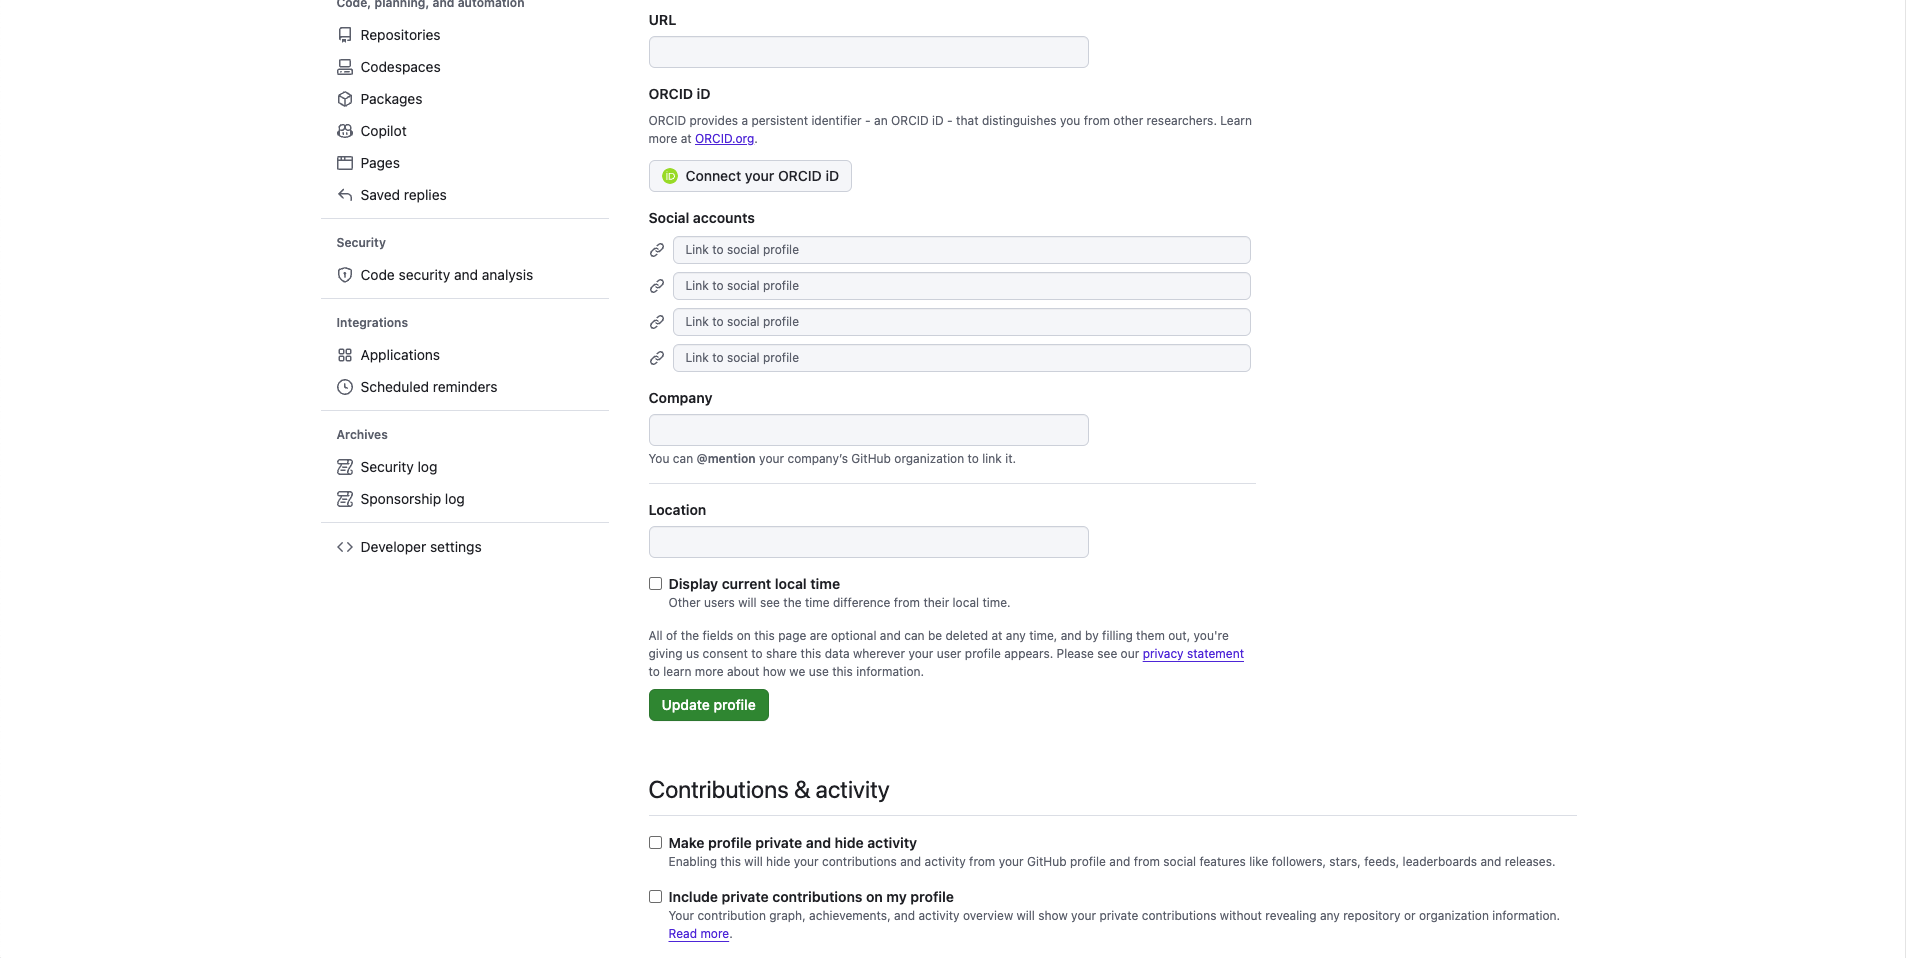Click the Codespaces icon in sidebar
The height and width of the screenshot is (958, 1906).
[x=345, y=67]
